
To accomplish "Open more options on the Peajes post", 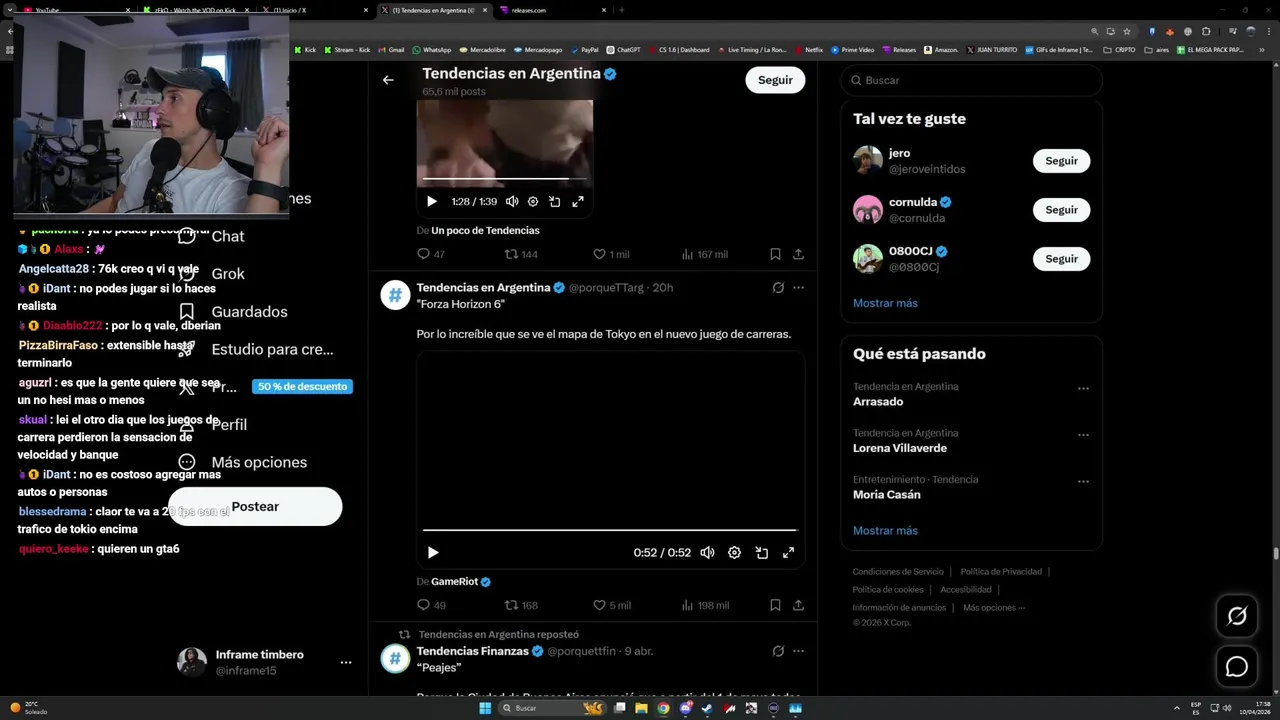I will pyautogui.click(x=798, y=651).
